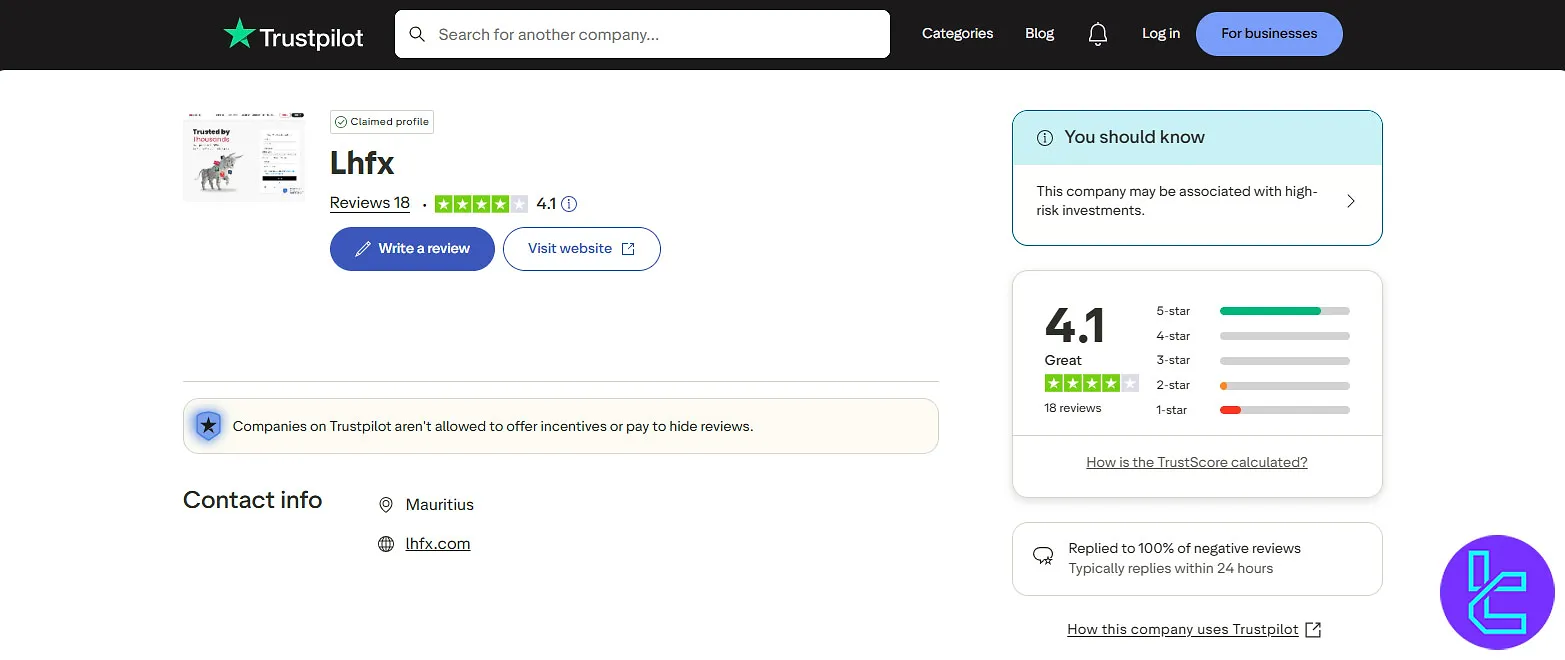The height and width of the screenshot is (660, 1565).
Task: Open How is the TrustScore calculated link
Action: [1196, 461]
